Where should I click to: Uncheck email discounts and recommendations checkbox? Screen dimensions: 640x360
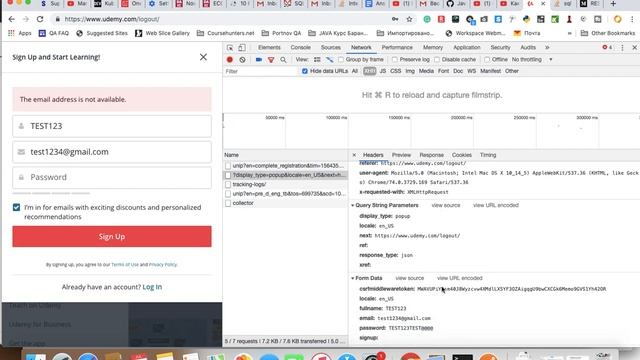(16, 207)
